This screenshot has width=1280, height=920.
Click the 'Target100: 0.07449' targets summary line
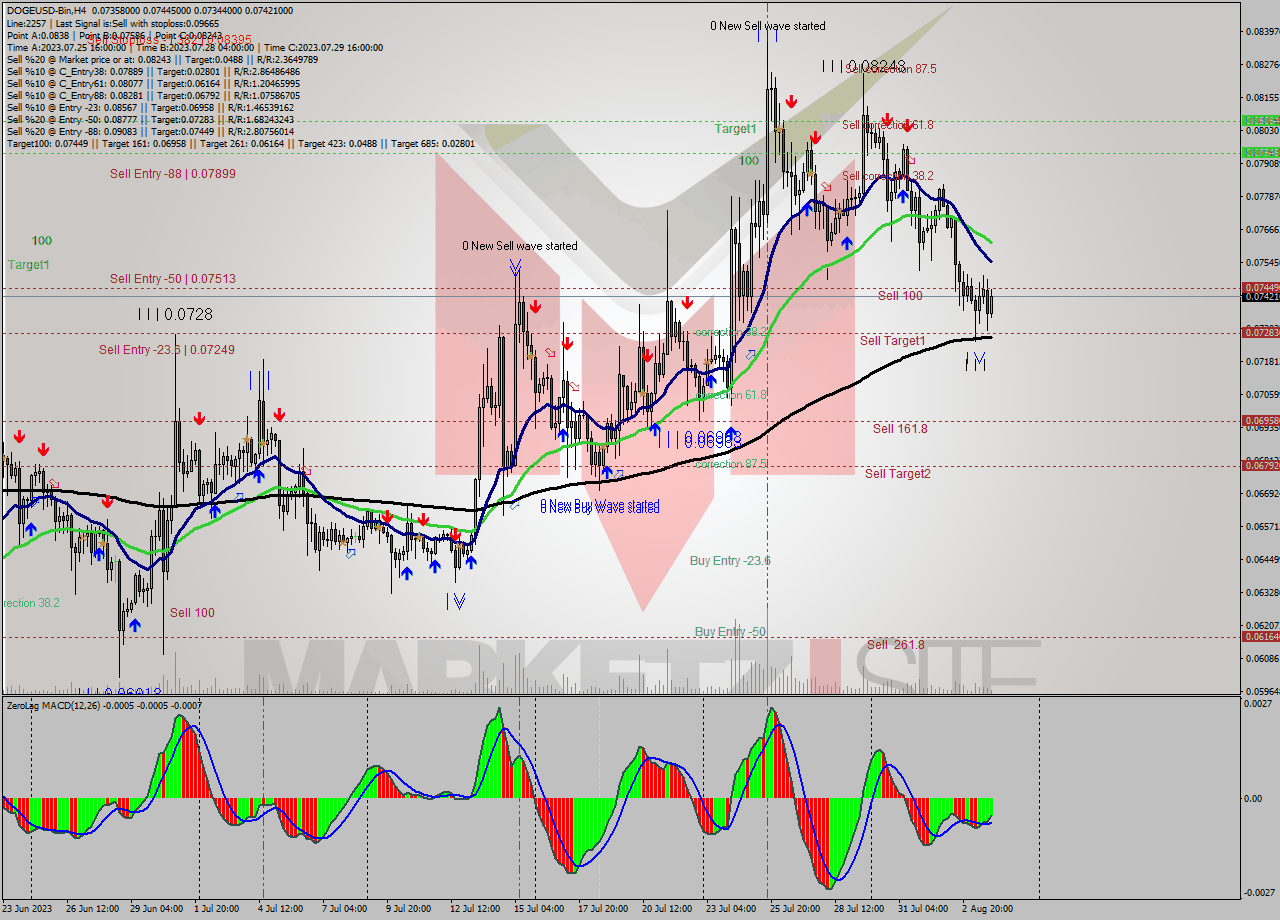[x=241, y=144]
